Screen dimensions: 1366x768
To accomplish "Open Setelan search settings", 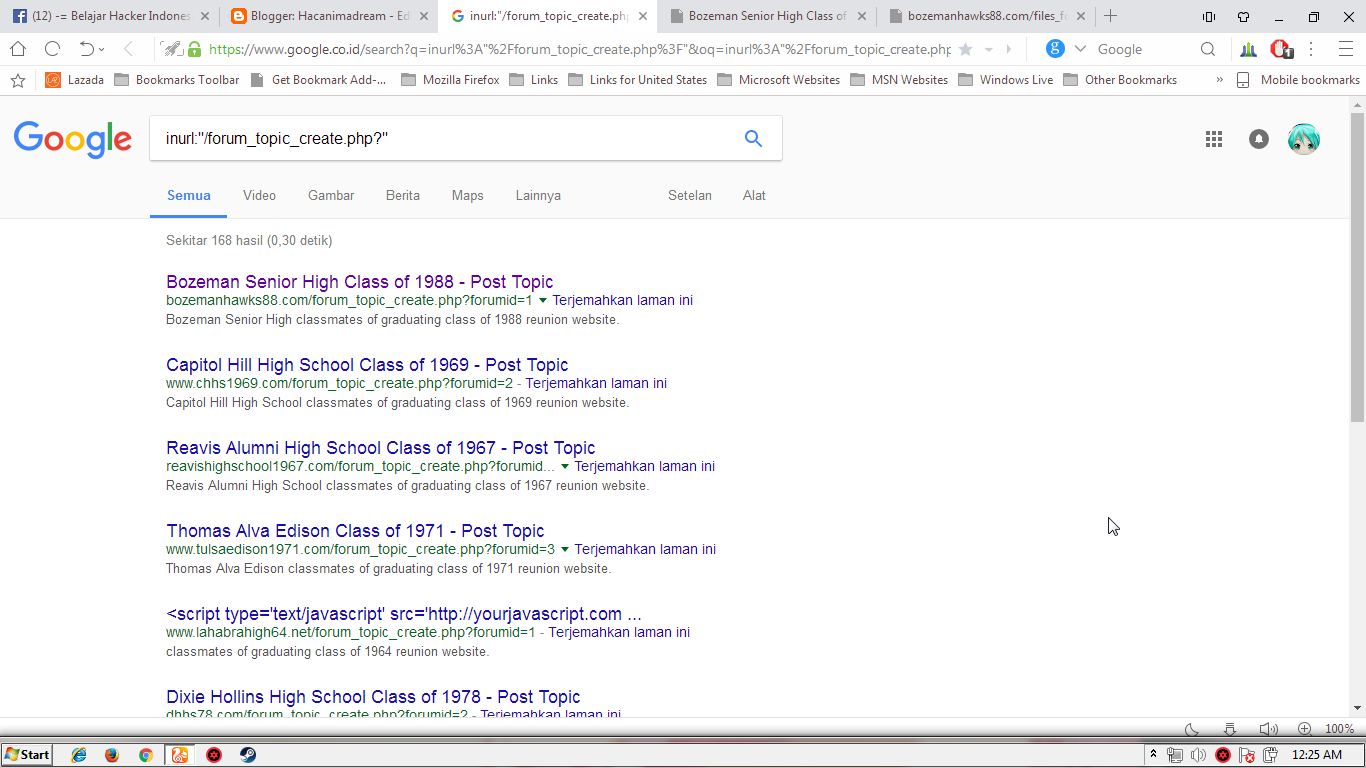I will click(x=690, y=195).
